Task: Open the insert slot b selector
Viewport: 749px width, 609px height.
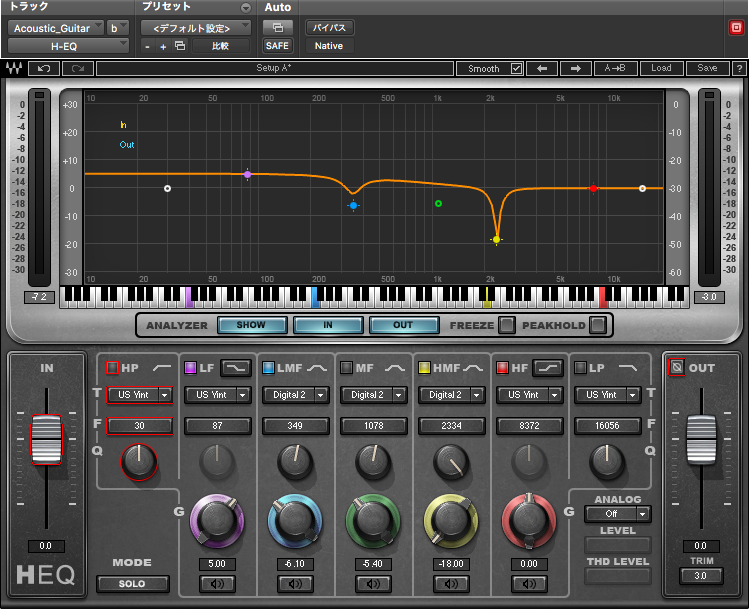Action: (118, 28)
